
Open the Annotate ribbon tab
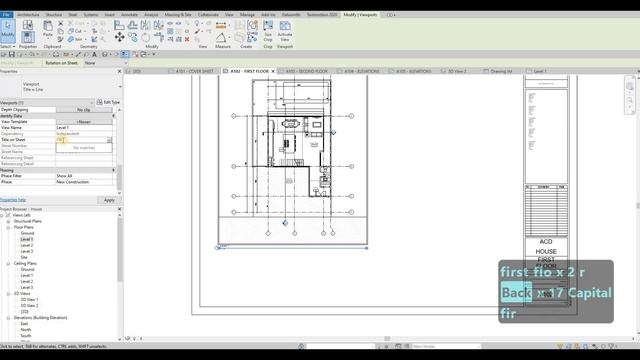point(129,15)
